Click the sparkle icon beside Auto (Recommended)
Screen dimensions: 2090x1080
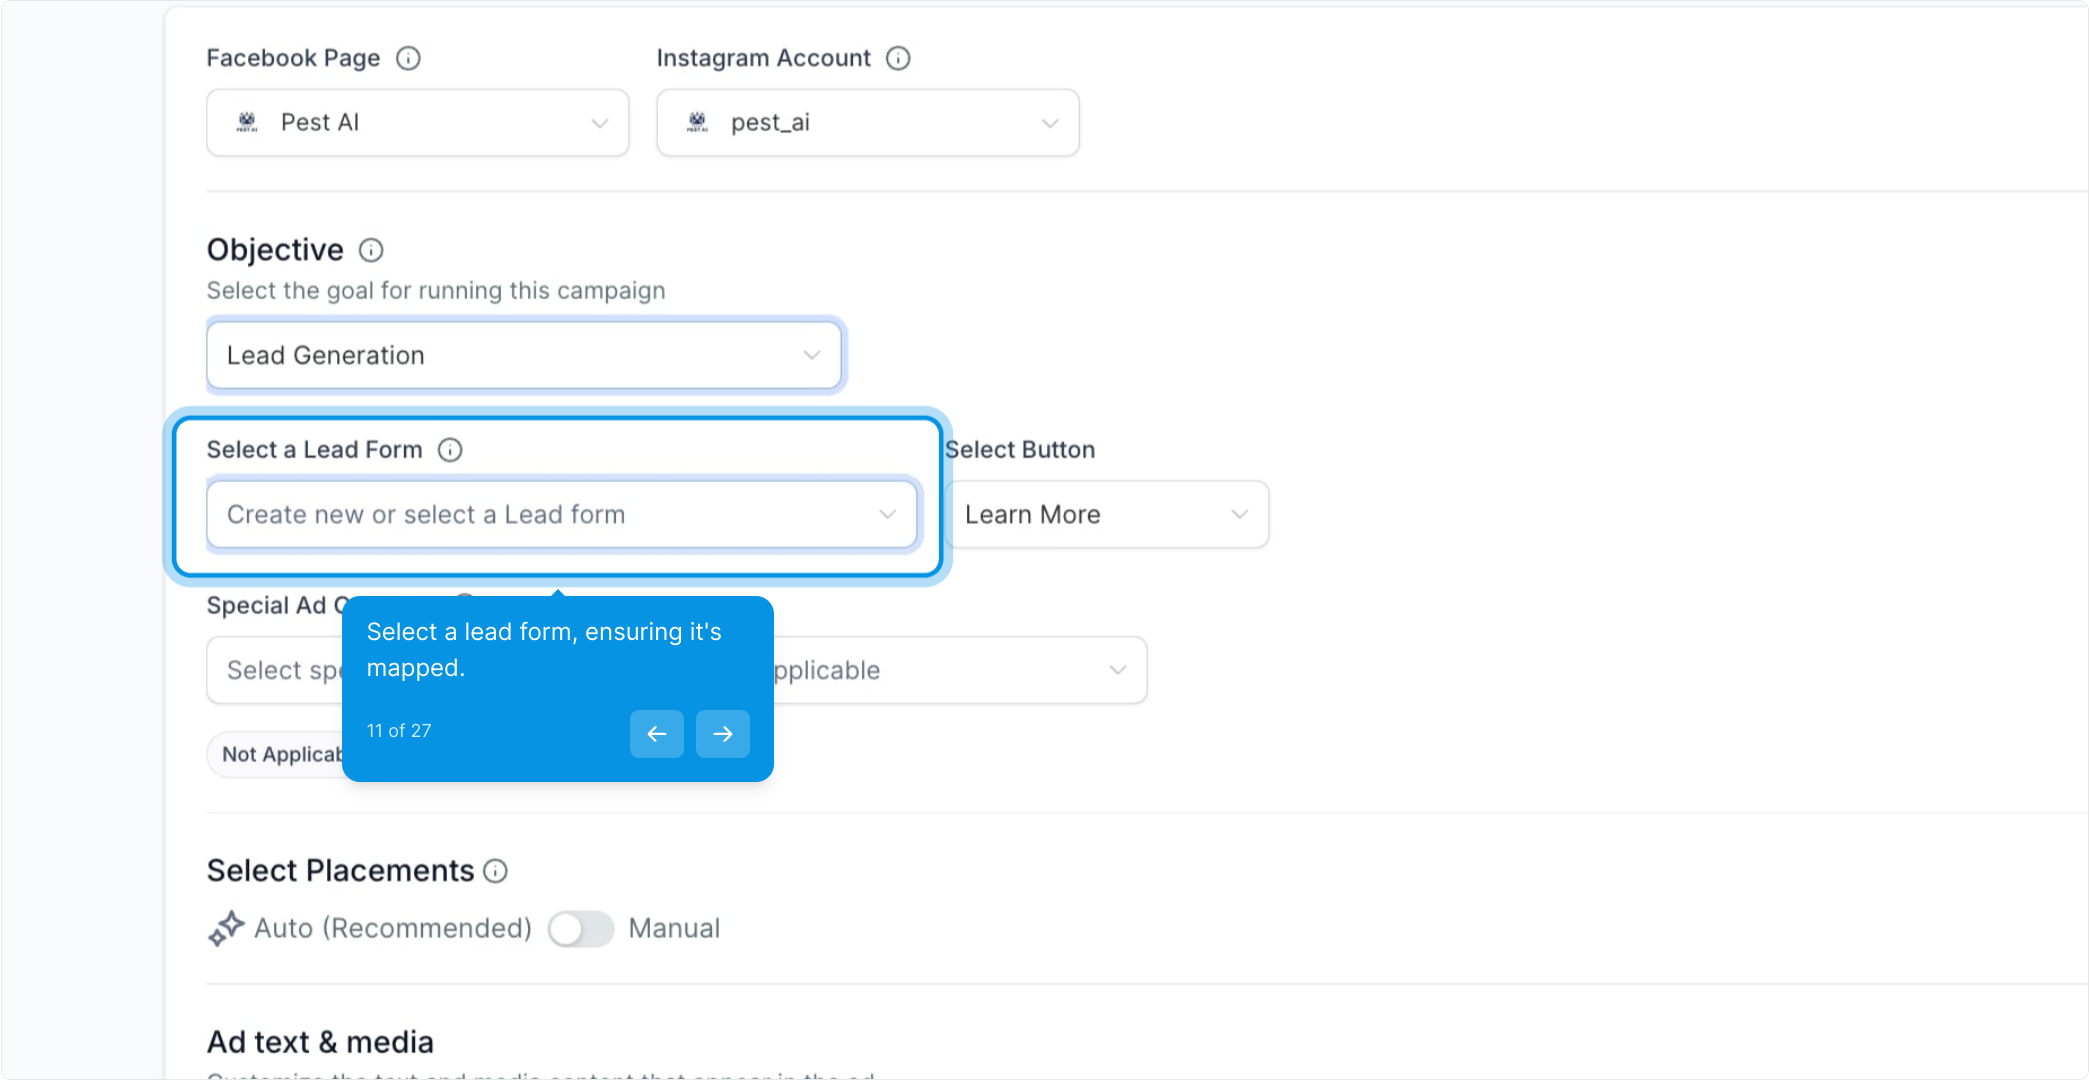tap(226, 928)
